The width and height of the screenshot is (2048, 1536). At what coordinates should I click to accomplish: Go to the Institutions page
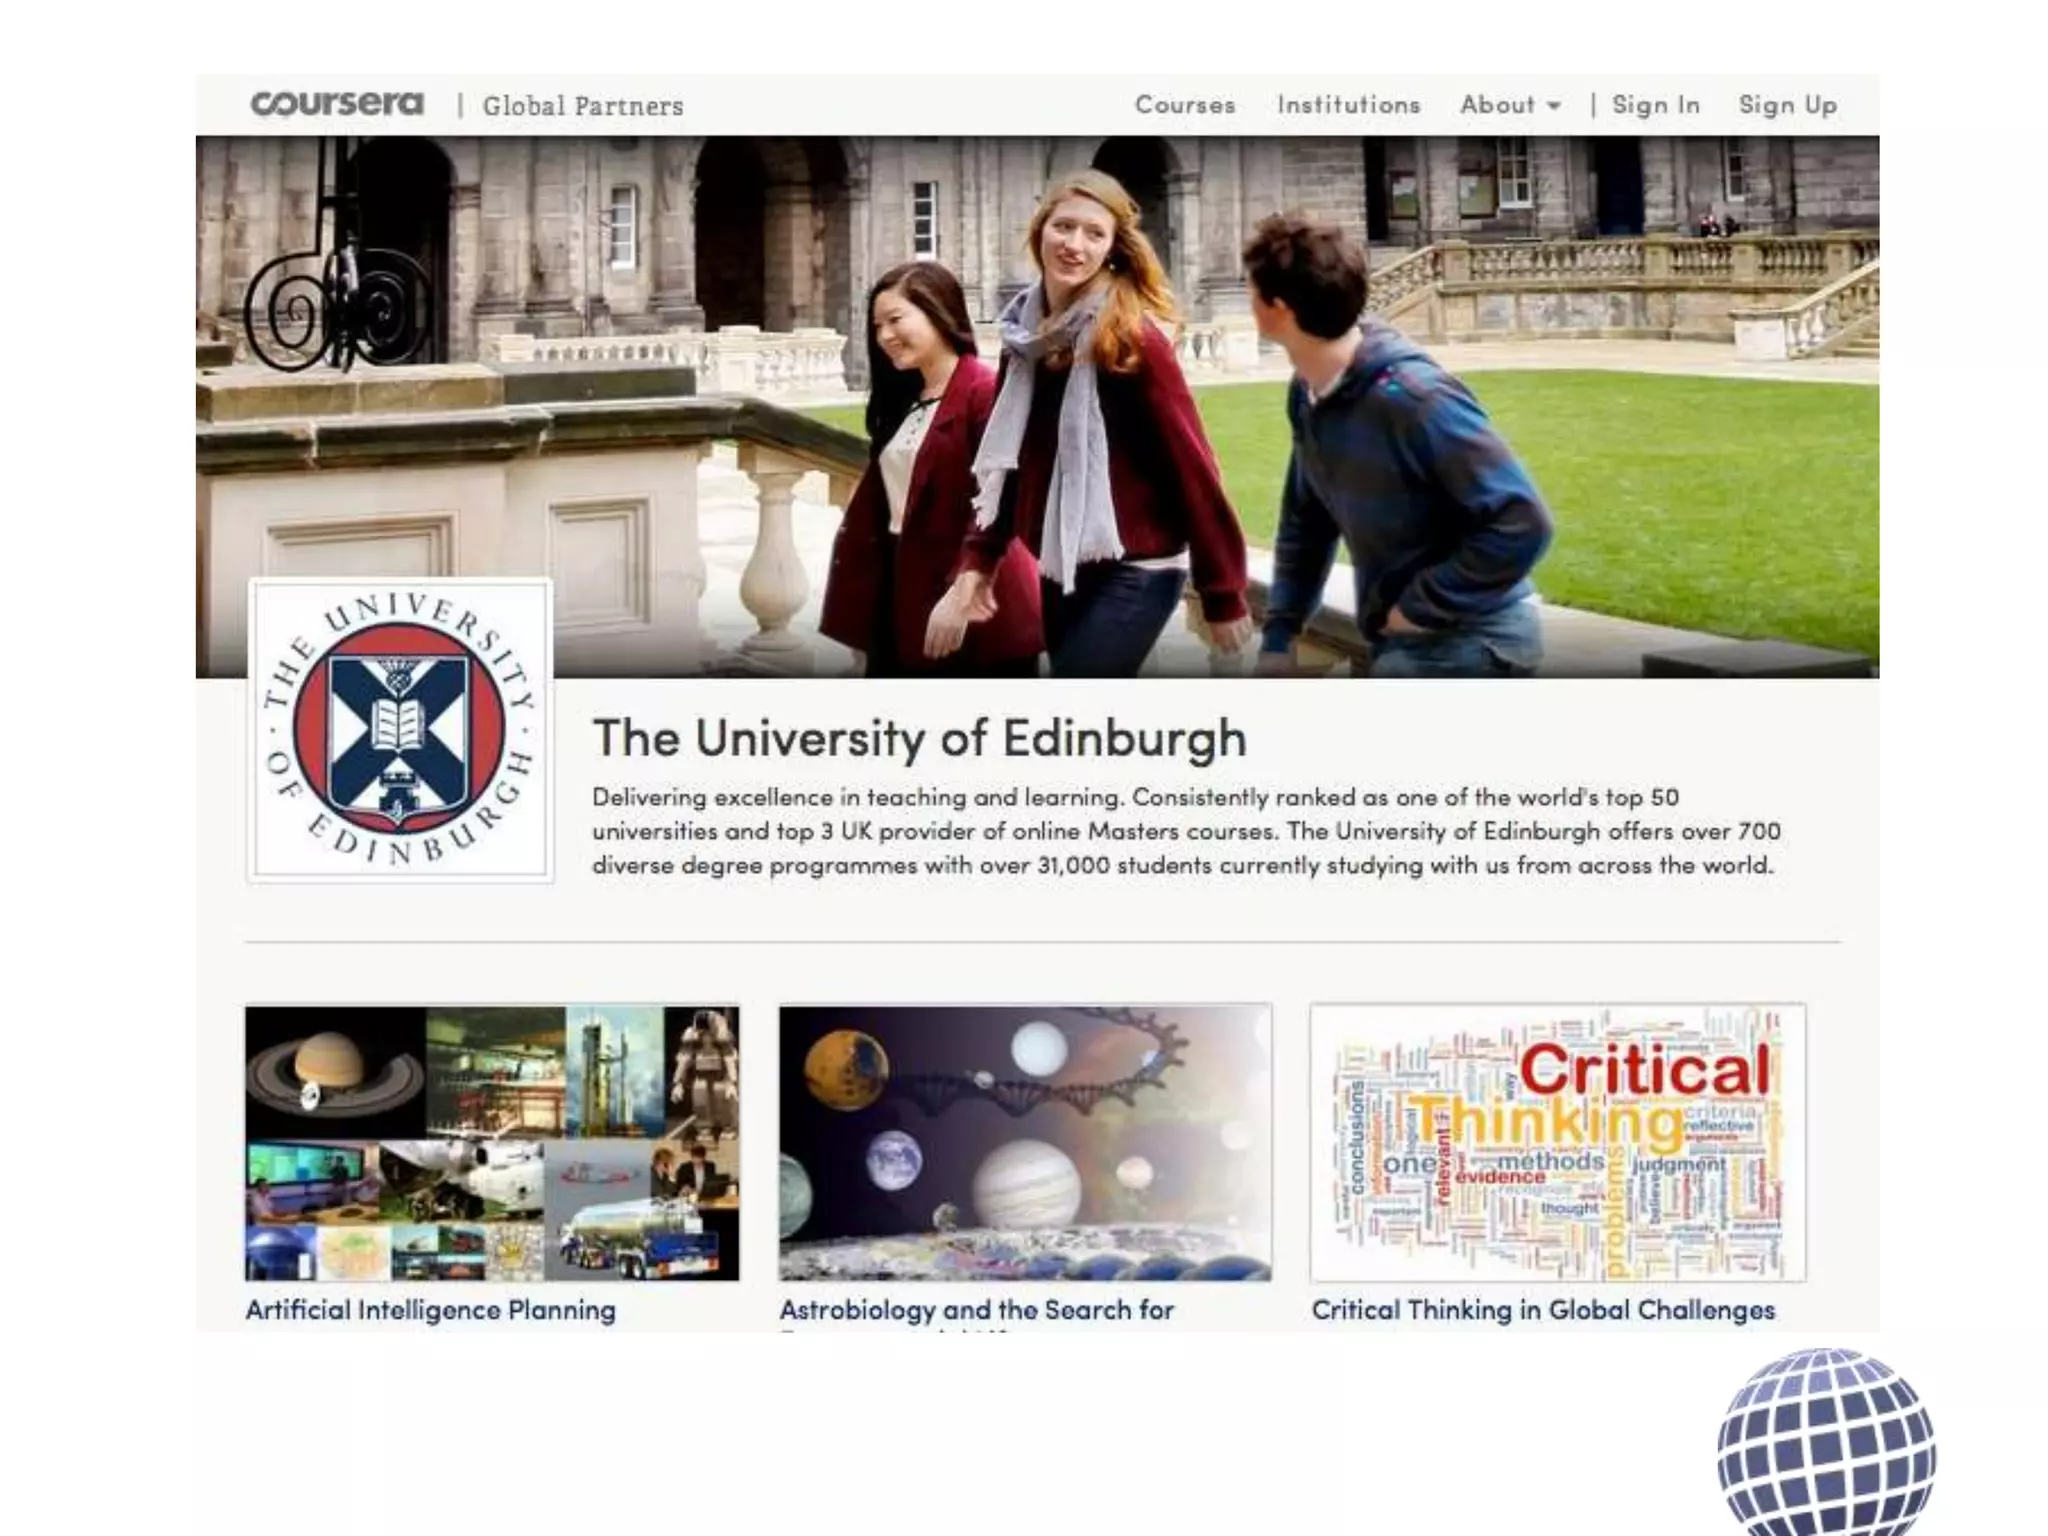pos(1348,105)
